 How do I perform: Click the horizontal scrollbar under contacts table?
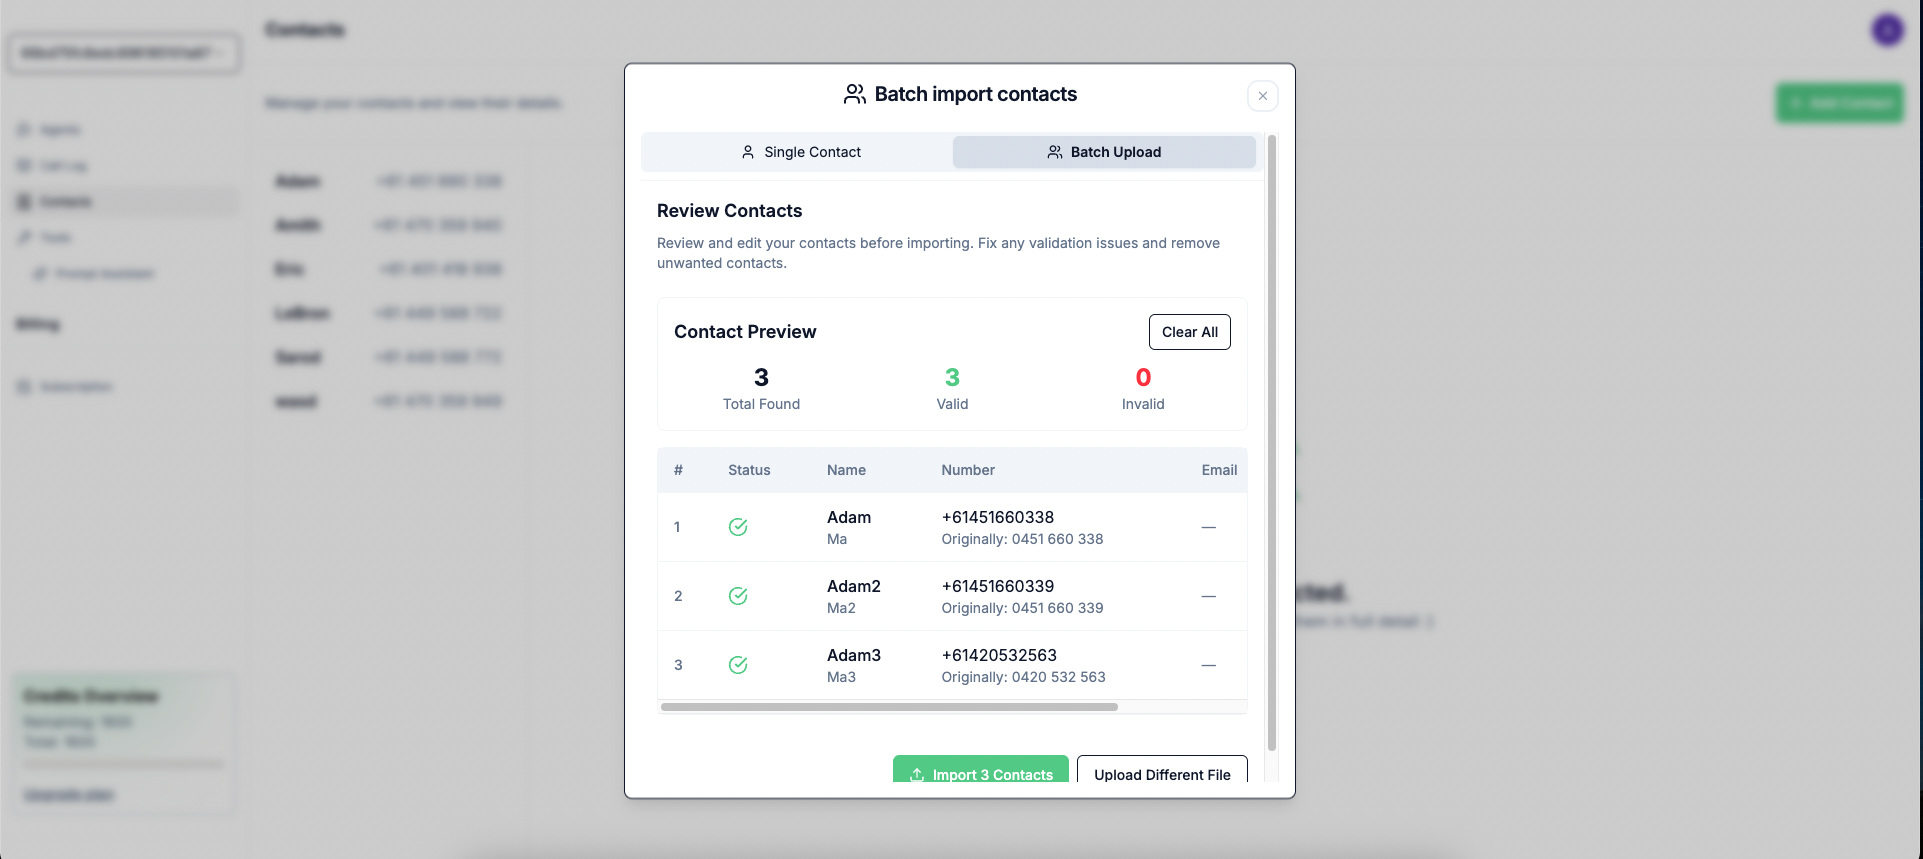[889, 707]
